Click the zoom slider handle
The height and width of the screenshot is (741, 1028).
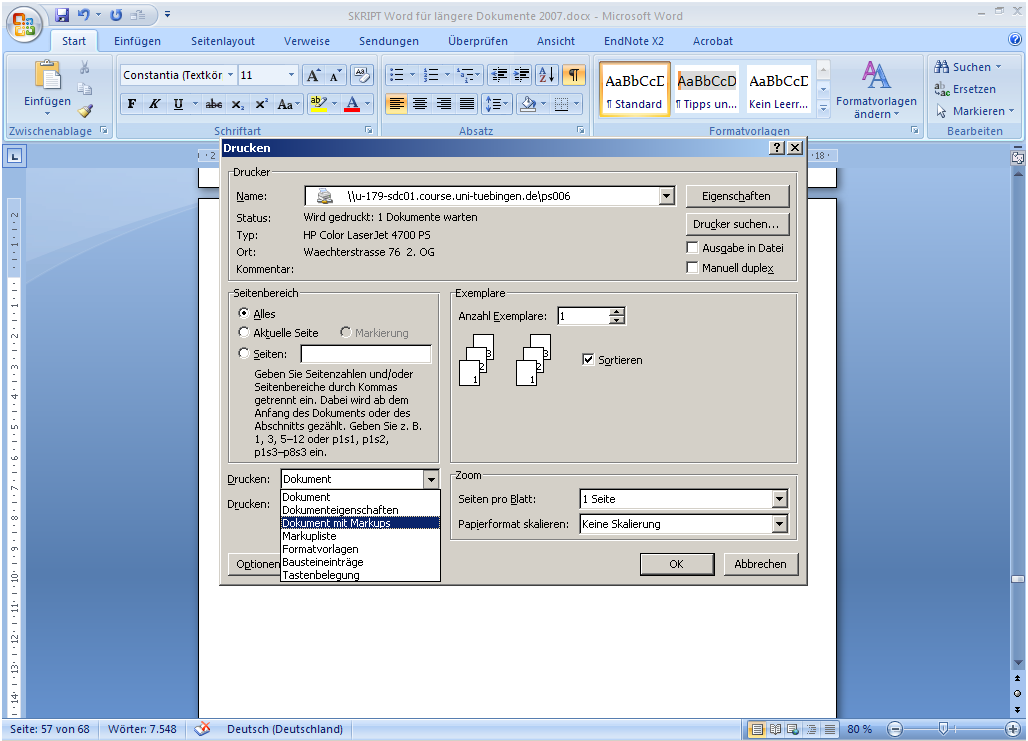point(943,729)
